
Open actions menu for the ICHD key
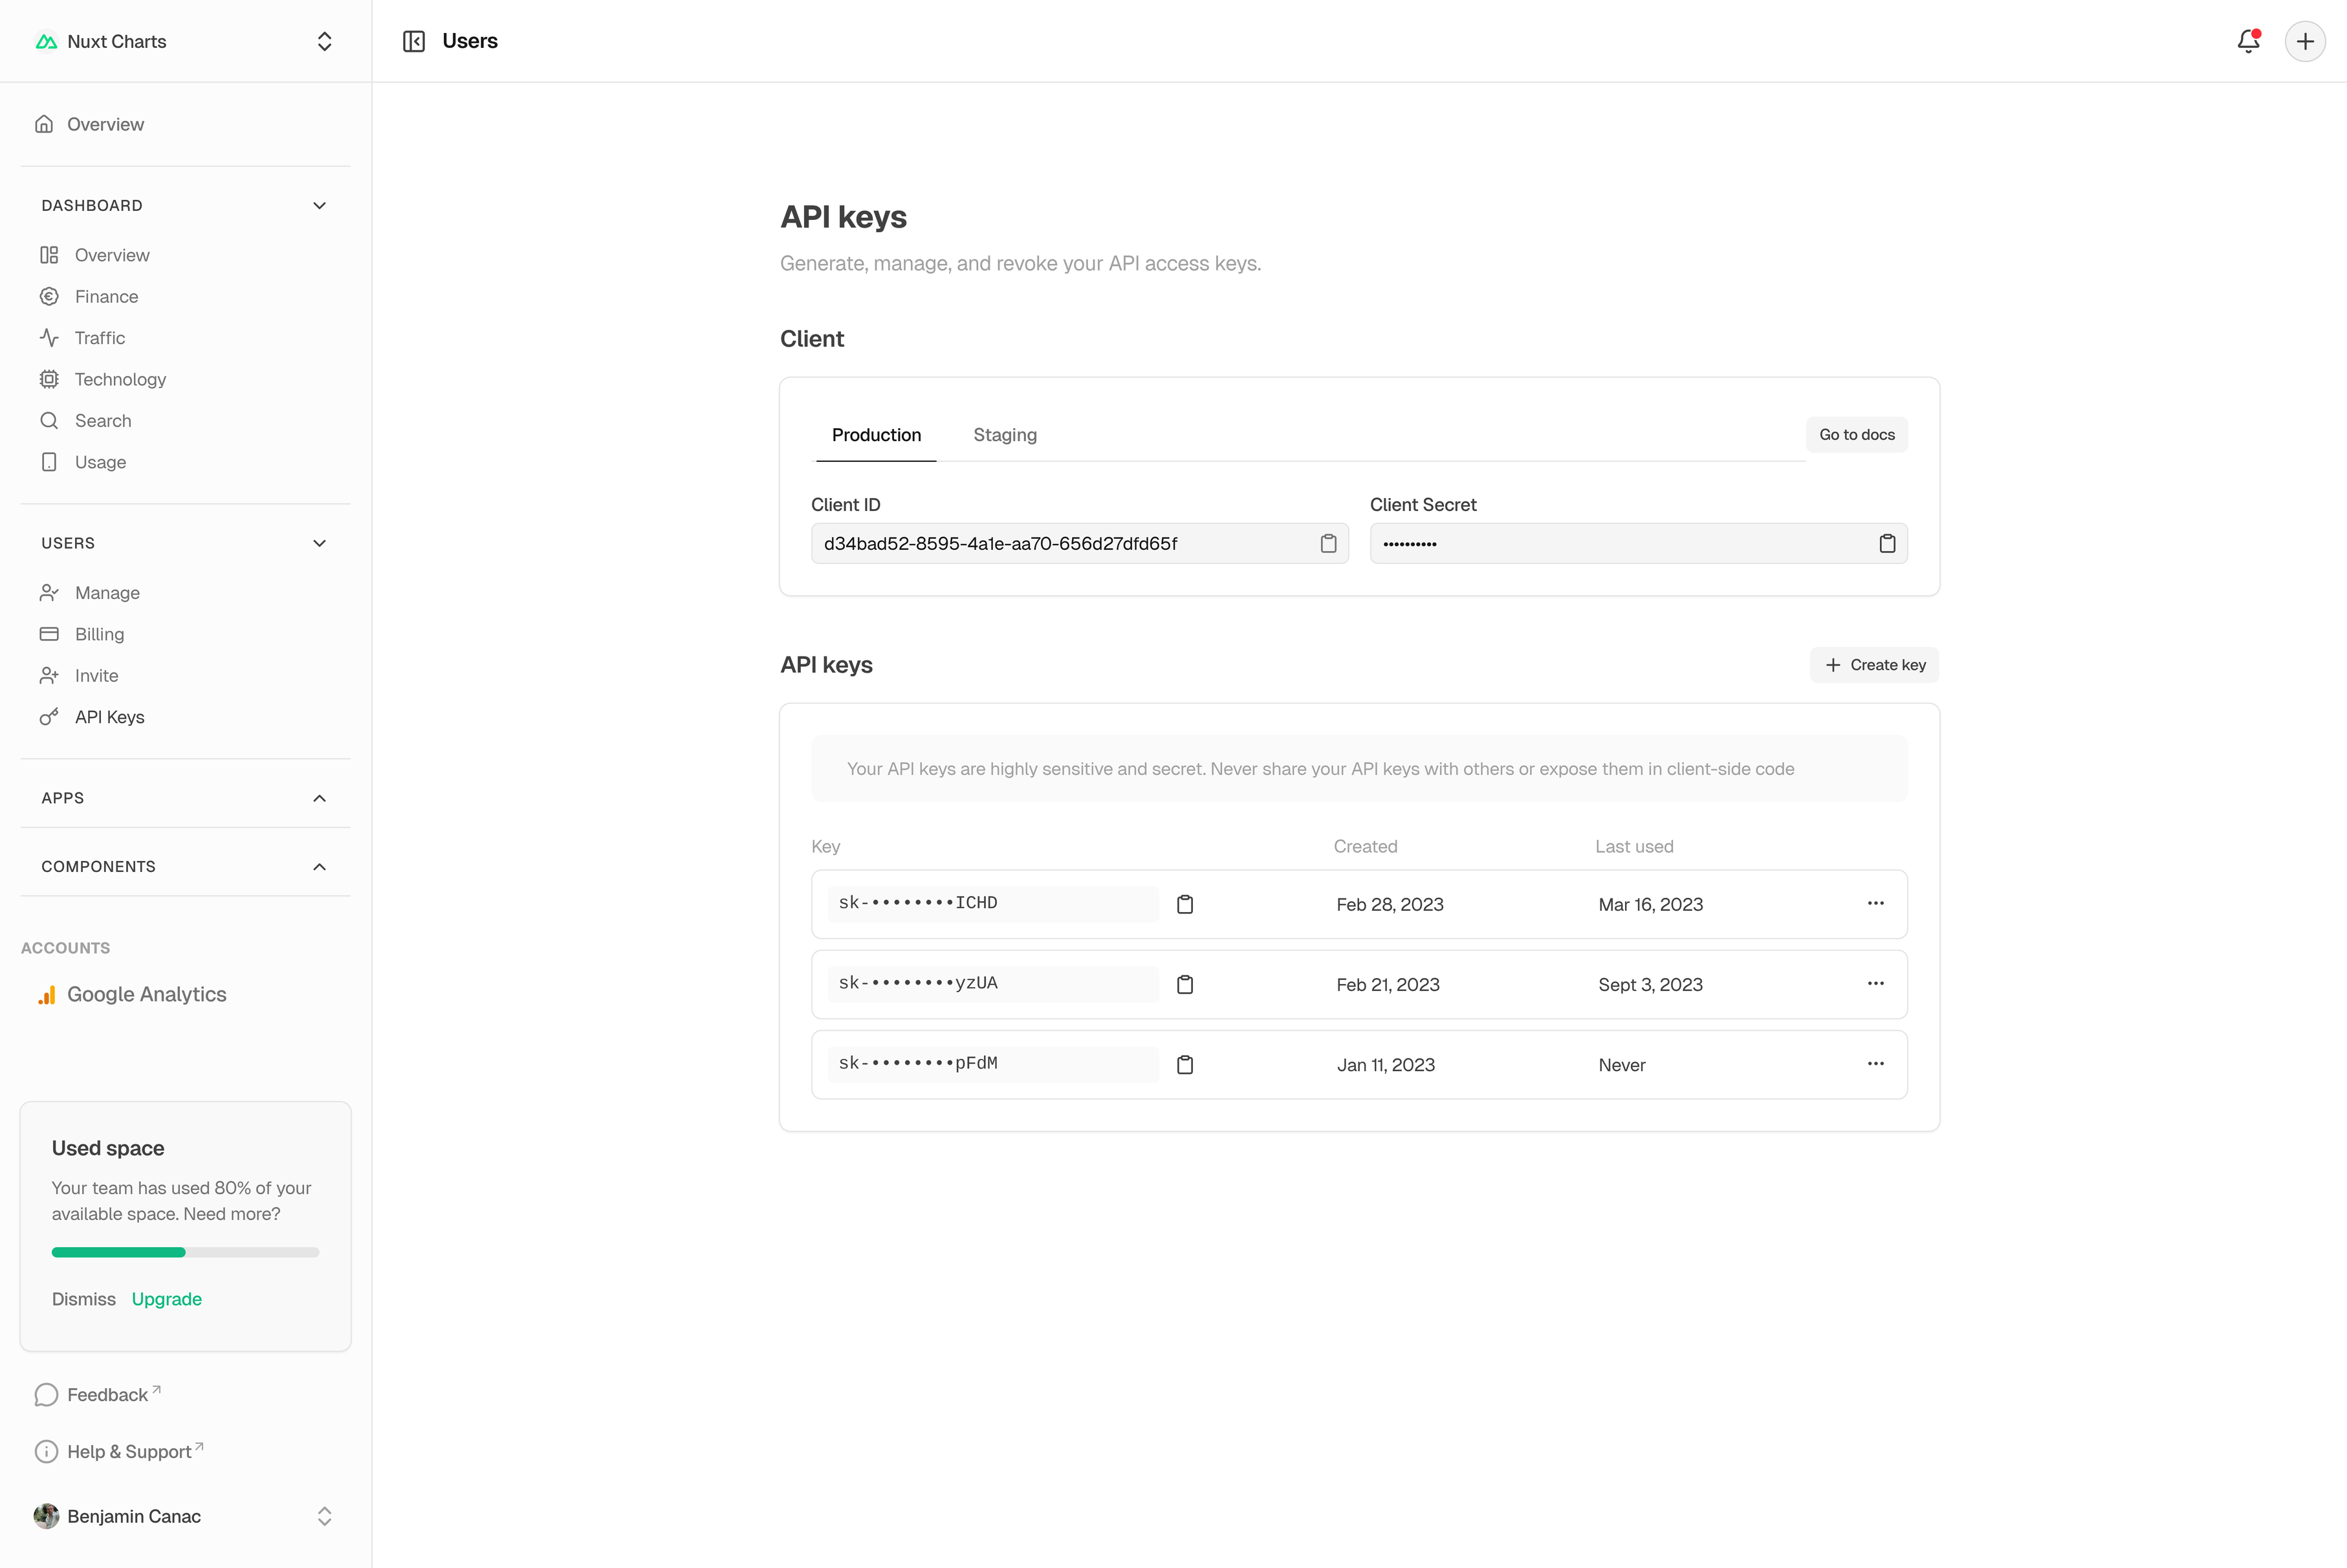pos(1875,903)
